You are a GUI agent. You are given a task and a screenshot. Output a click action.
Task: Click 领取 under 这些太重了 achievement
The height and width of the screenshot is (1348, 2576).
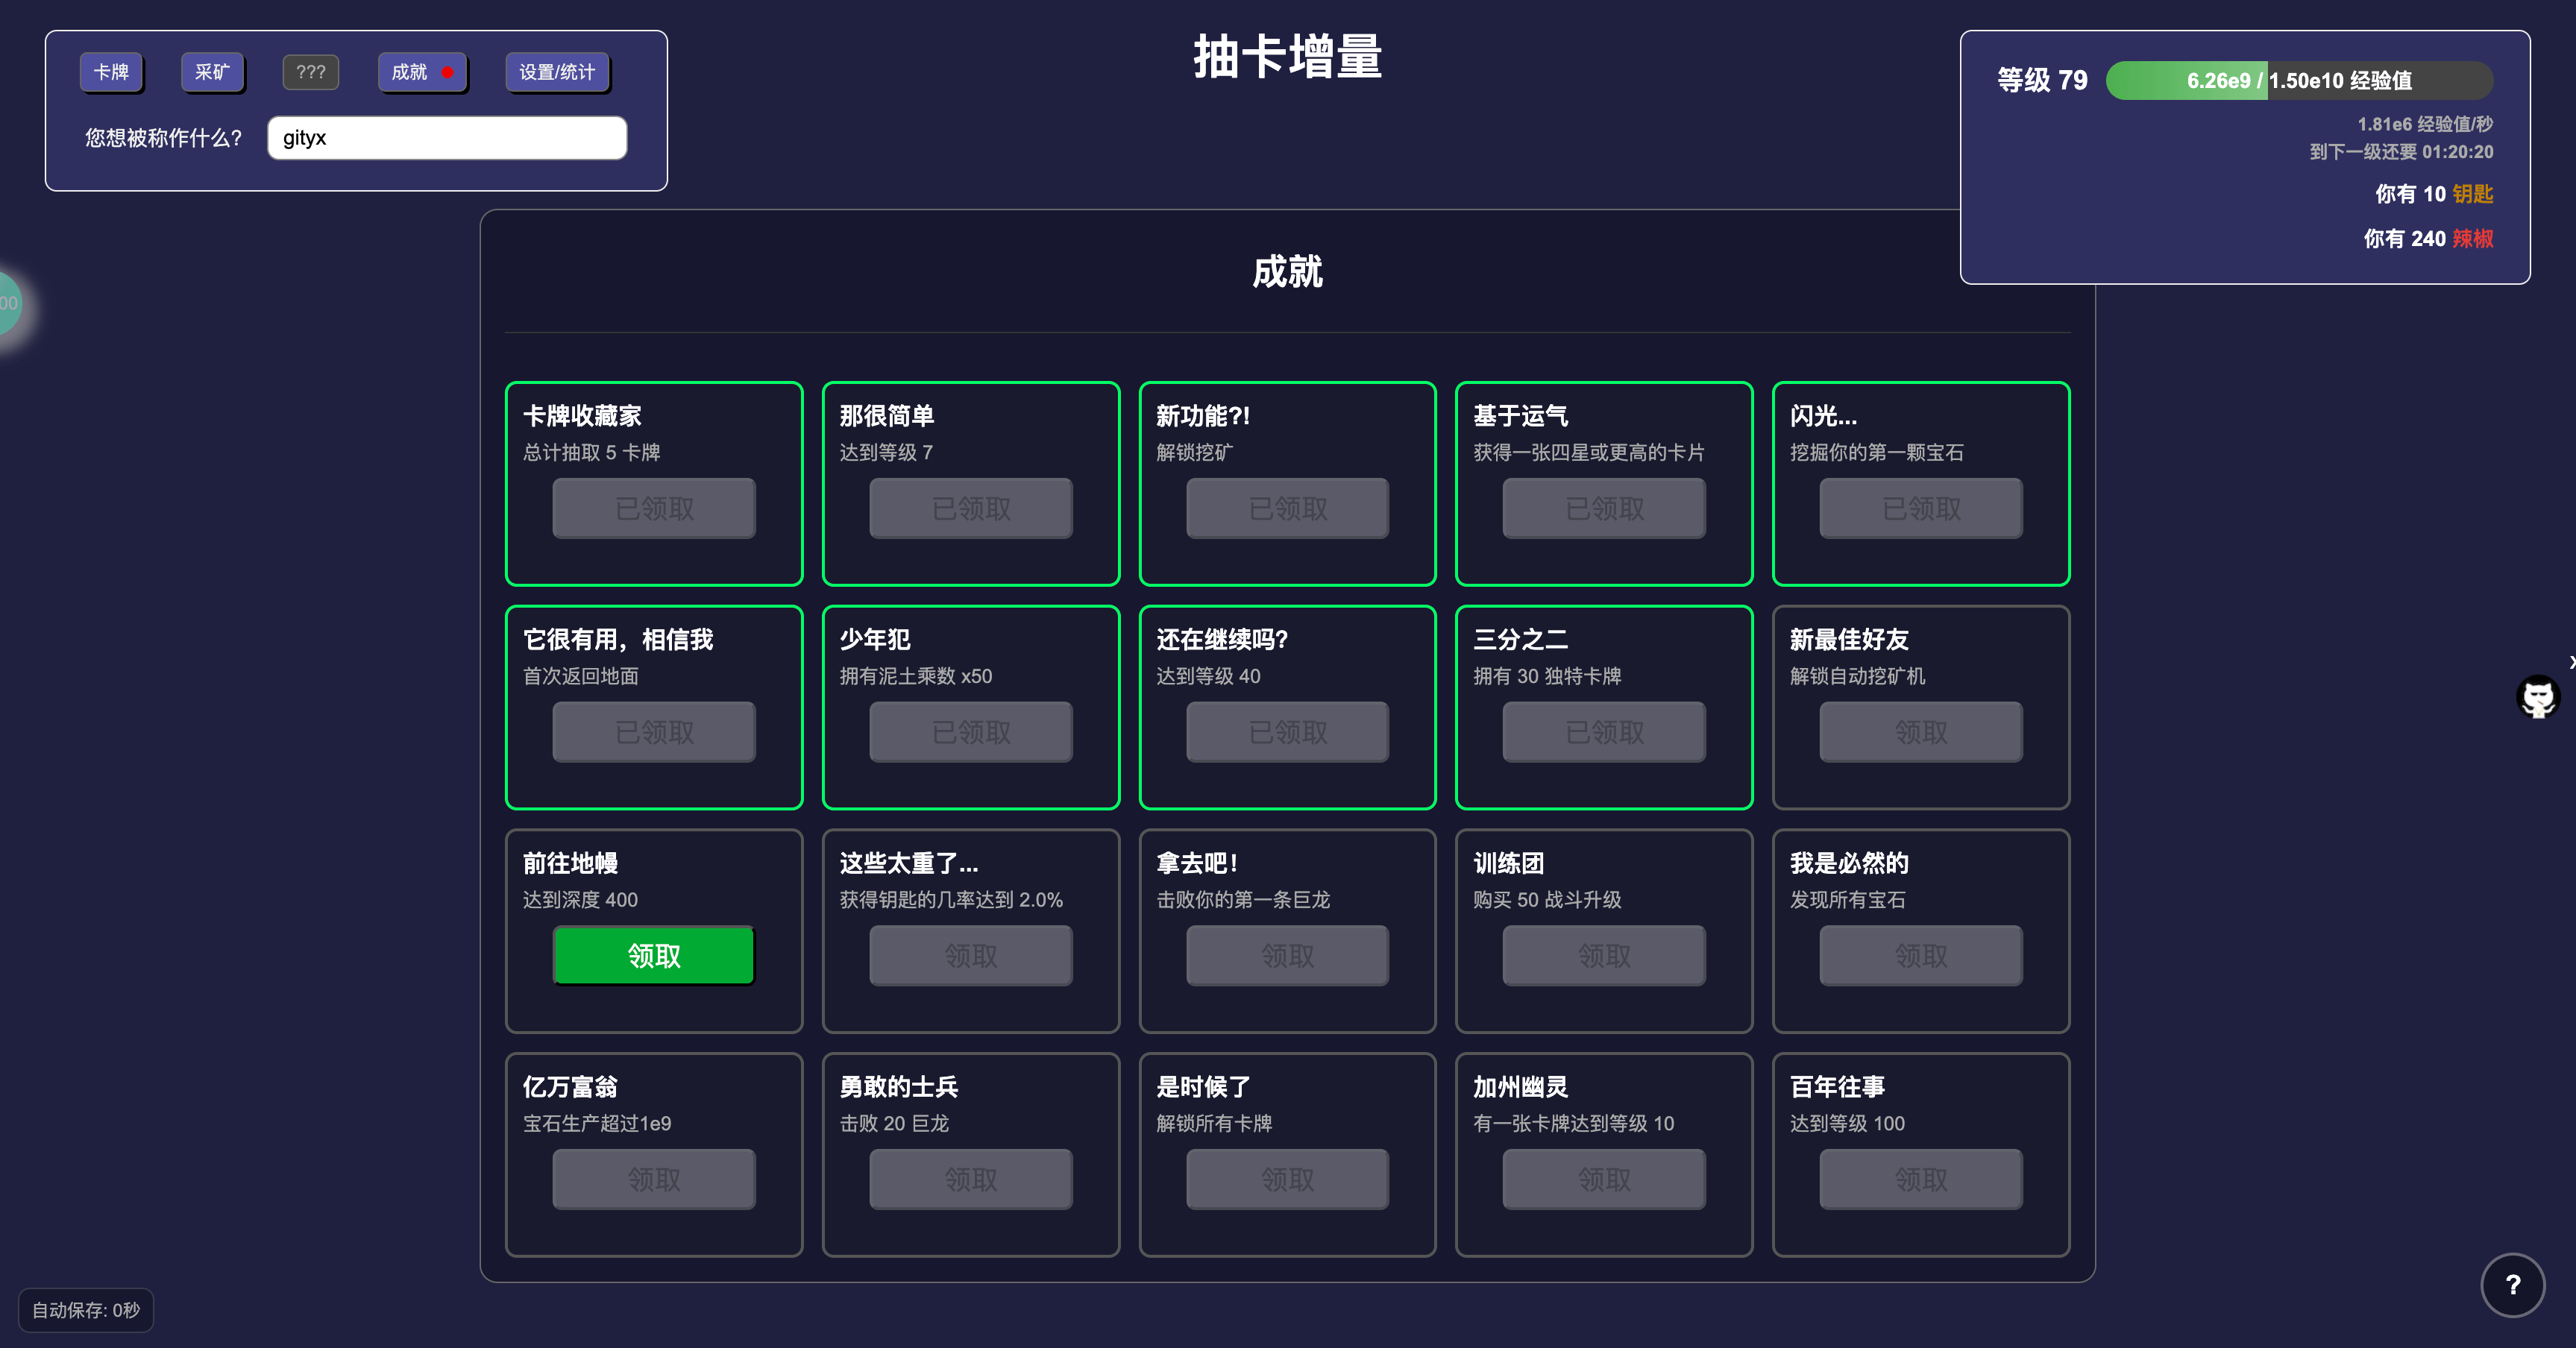coord(970,956)
